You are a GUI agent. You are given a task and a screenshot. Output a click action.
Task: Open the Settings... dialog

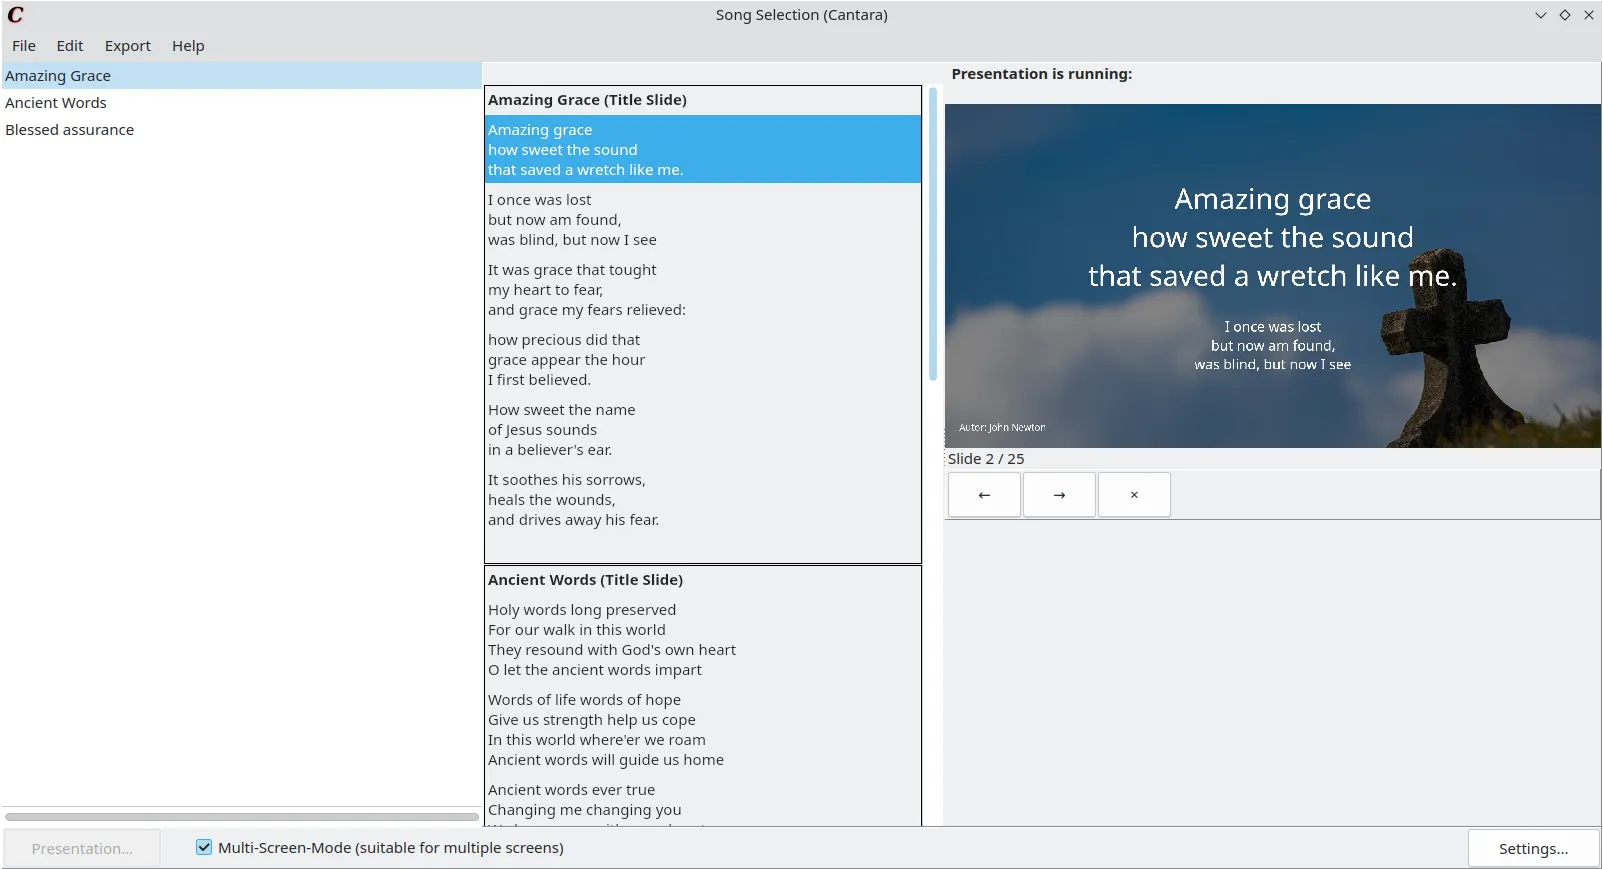1533,848
